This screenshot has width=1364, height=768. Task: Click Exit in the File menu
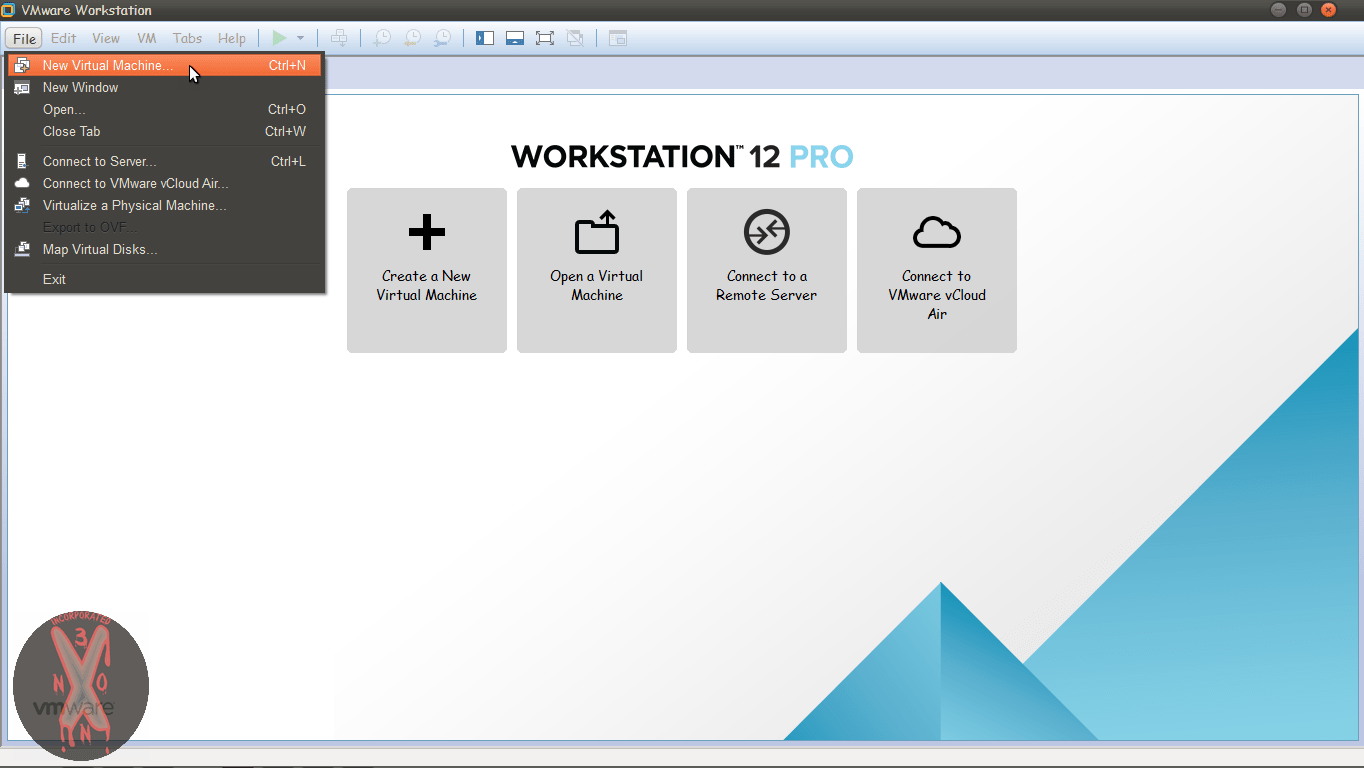click(165, 279)
